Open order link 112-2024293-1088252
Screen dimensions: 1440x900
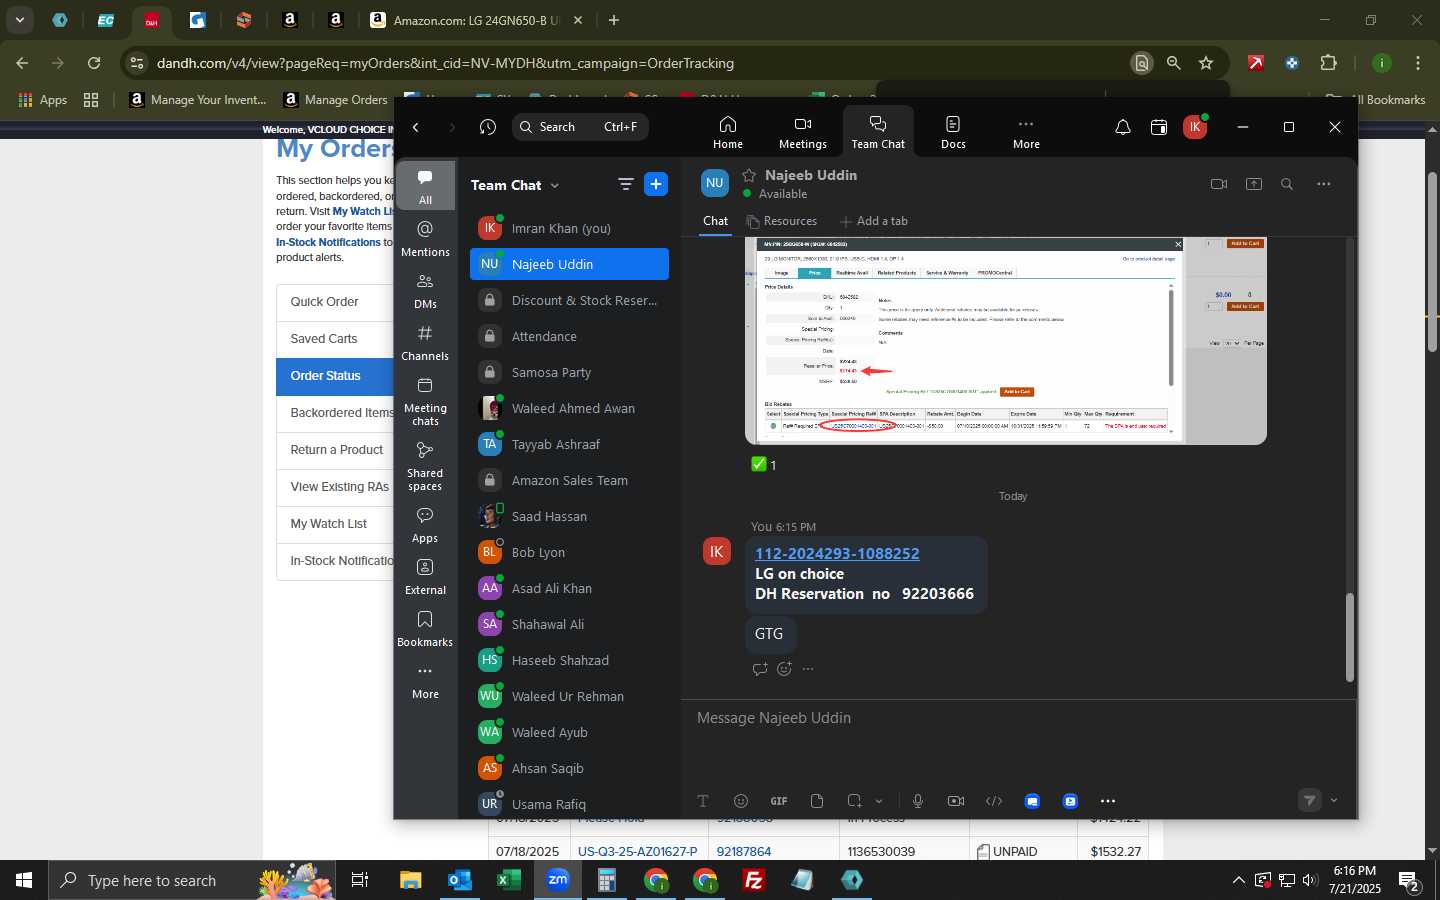click(837, 553)
